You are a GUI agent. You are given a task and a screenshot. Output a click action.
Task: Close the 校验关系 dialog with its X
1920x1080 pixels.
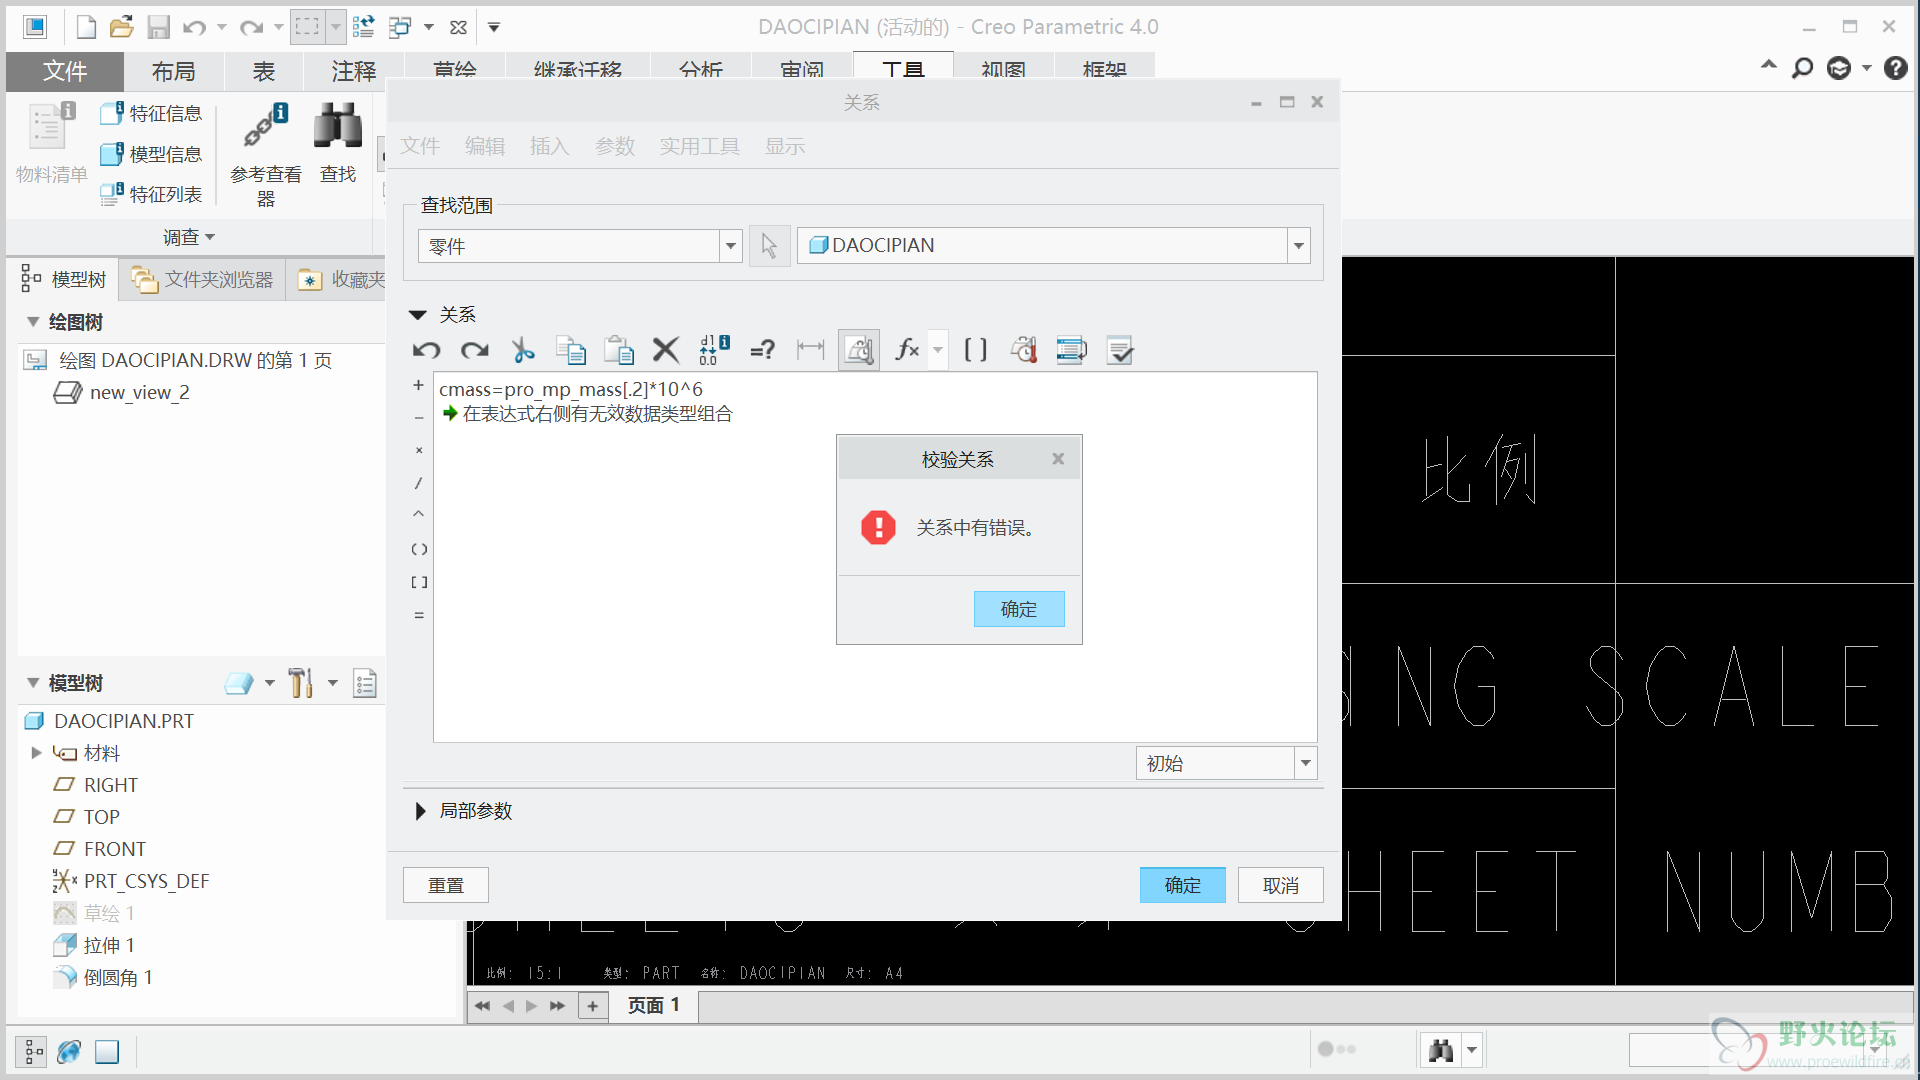tap(1058, 459)
